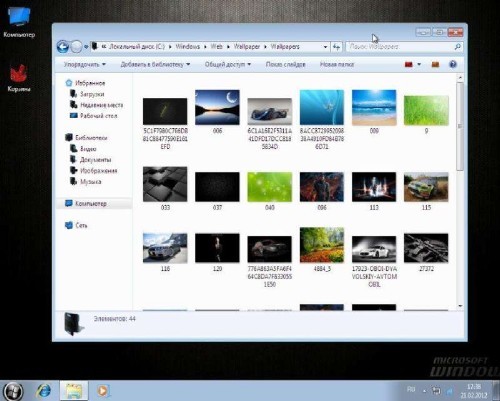Open the address bar history dropdown arrow
The height and width of the screenshot is (401, 500).
325,47
